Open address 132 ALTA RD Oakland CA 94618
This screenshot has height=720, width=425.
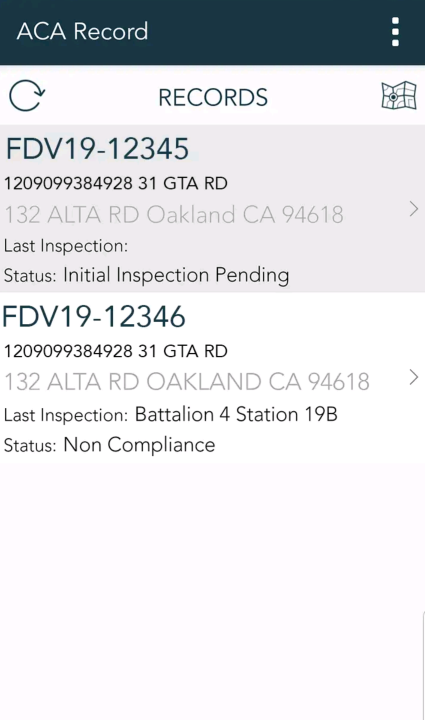[174, 214]
